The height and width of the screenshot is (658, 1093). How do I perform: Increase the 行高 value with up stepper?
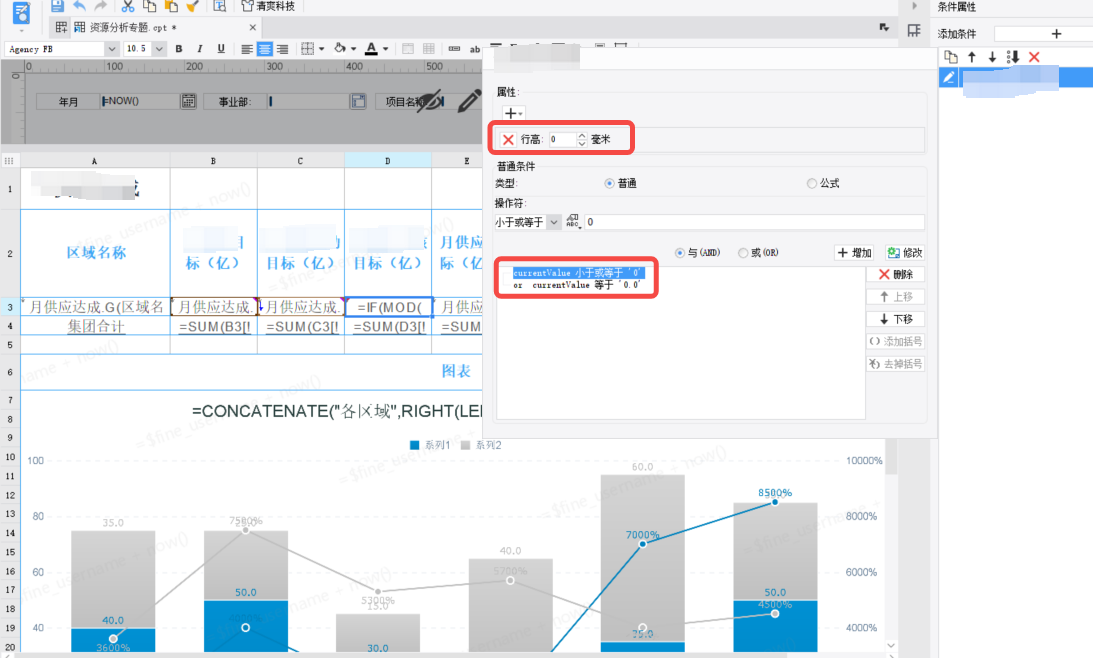582,136
